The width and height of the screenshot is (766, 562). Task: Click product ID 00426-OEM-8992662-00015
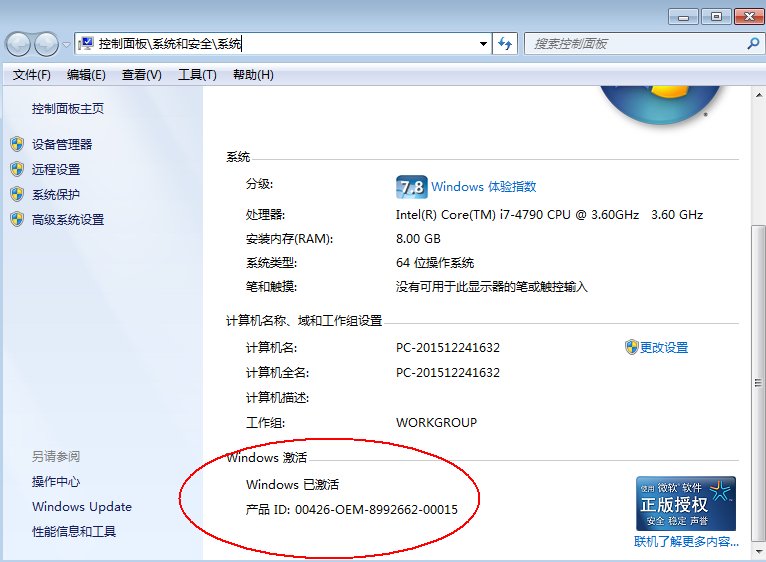tap(377, 510)
